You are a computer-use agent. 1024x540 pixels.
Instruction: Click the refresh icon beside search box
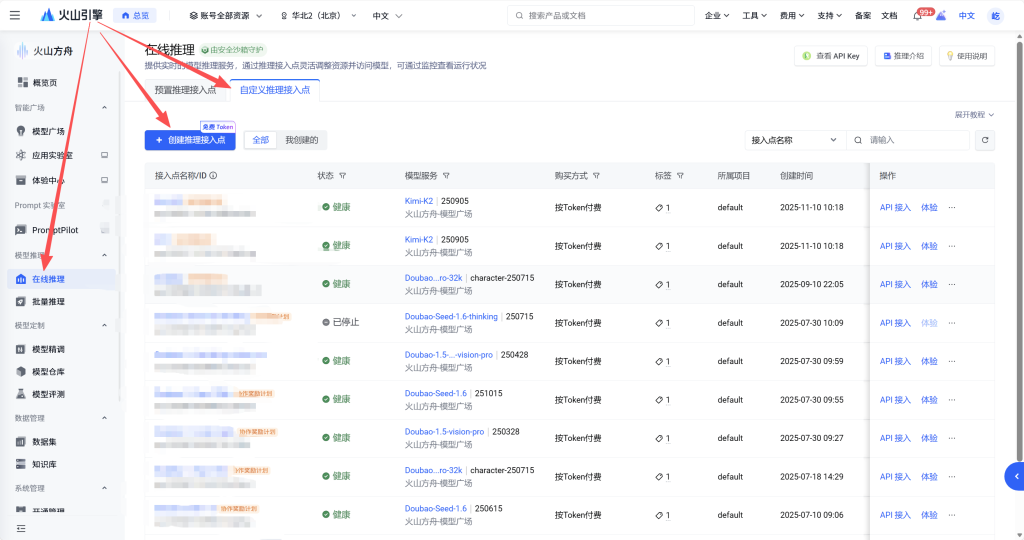point(985,141)
